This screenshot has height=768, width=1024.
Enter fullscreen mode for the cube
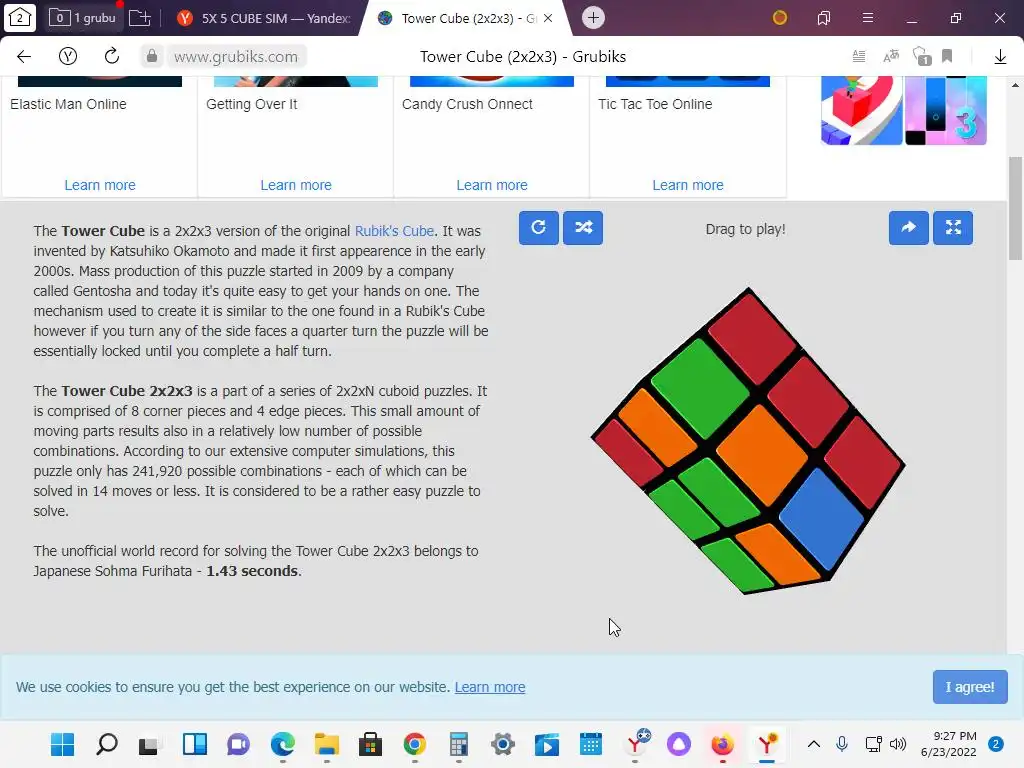click(x=953, y=228)
